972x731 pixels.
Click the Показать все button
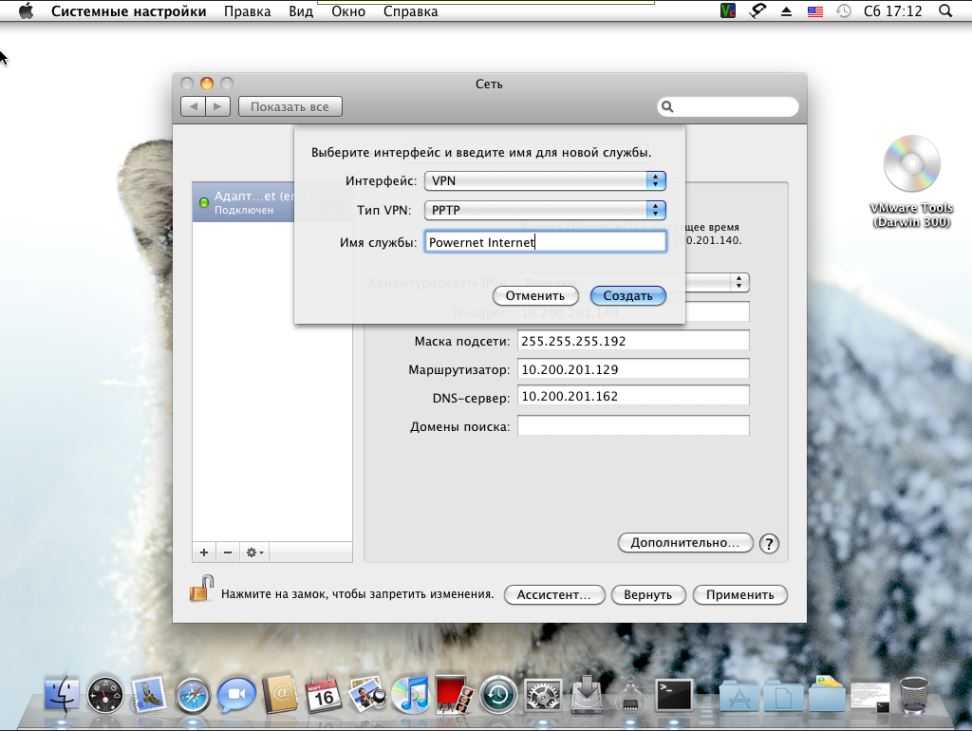(x=289, y=107)
